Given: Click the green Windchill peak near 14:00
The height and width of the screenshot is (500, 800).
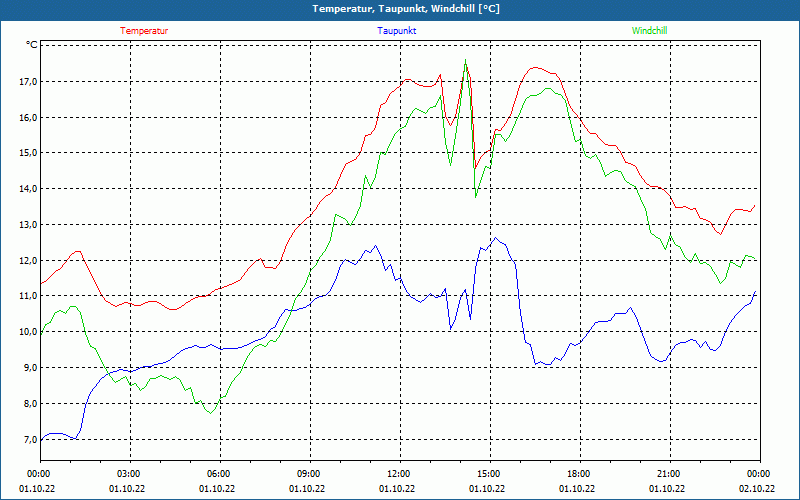Looking at the screenshot, I should pos(465,60).
